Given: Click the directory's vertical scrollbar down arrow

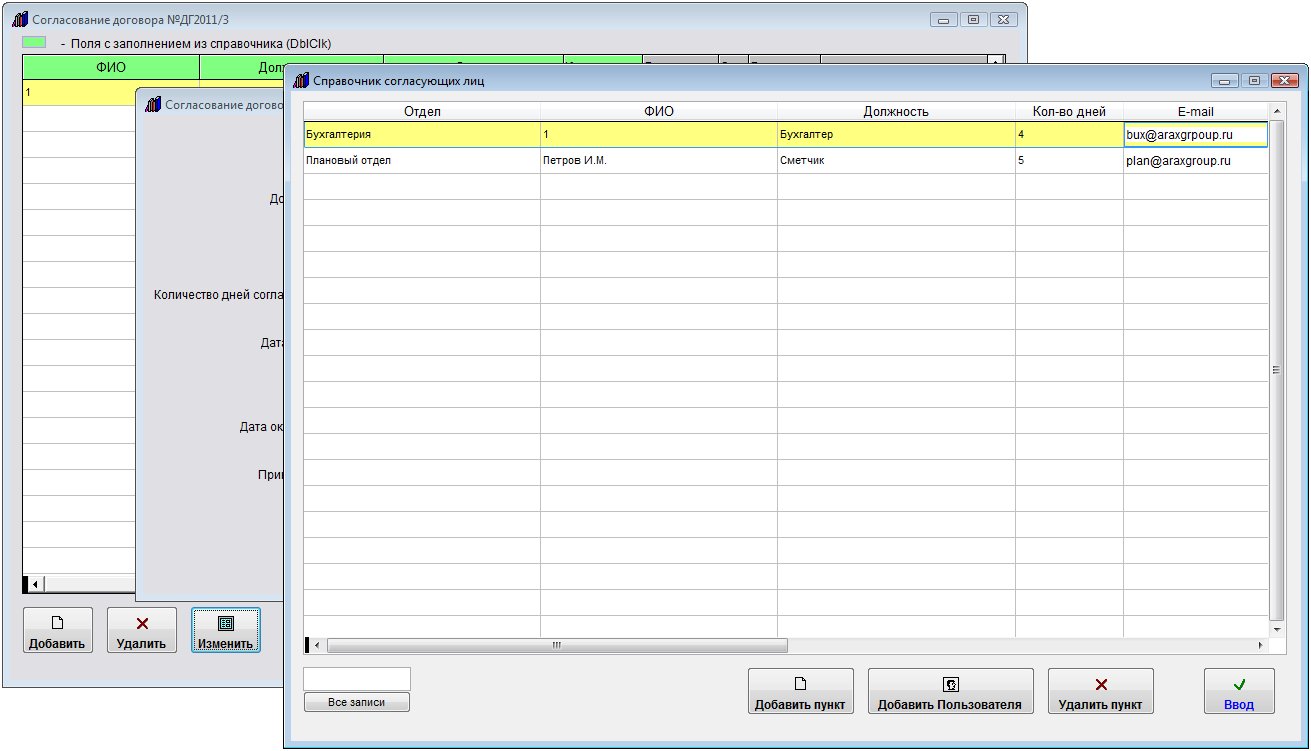Looking at the screenshot, I should pyautogui.click(x=1276, y=629).
